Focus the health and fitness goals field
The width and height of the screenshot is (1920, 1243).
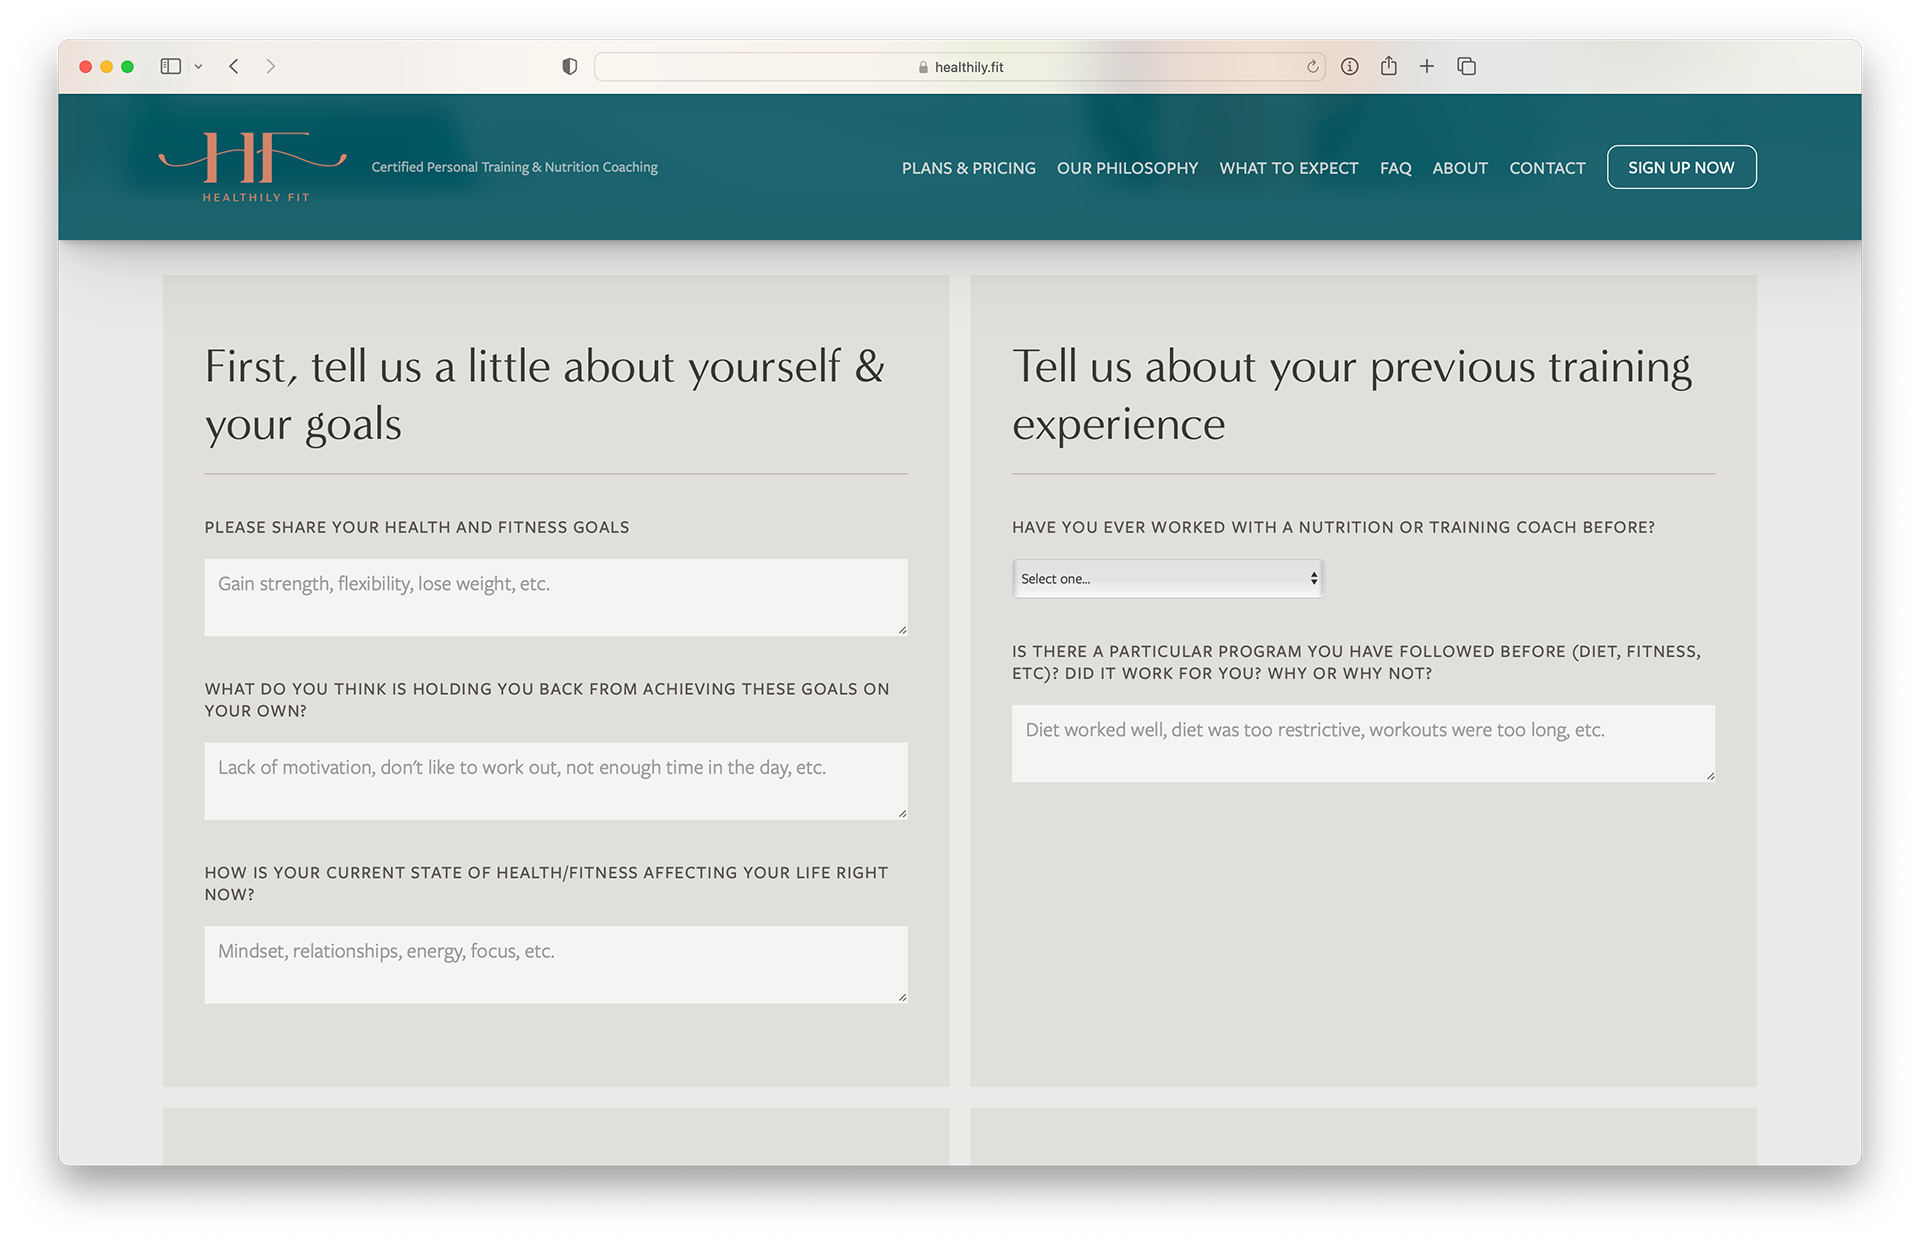pyautogui.click(x=555, y=597)
